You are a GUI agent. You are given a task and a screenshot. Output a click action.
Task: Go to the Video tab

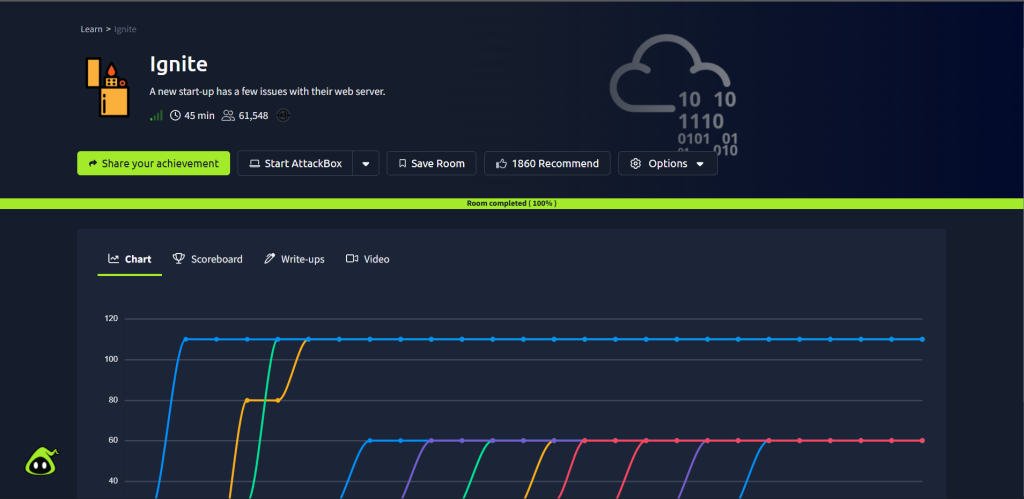click(x=368, y=259)
